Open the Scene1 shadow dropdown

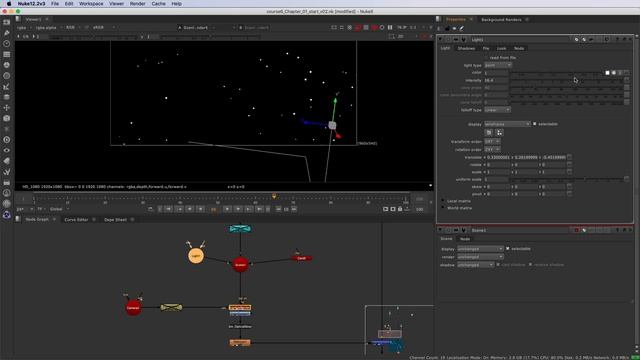point(476,265)
